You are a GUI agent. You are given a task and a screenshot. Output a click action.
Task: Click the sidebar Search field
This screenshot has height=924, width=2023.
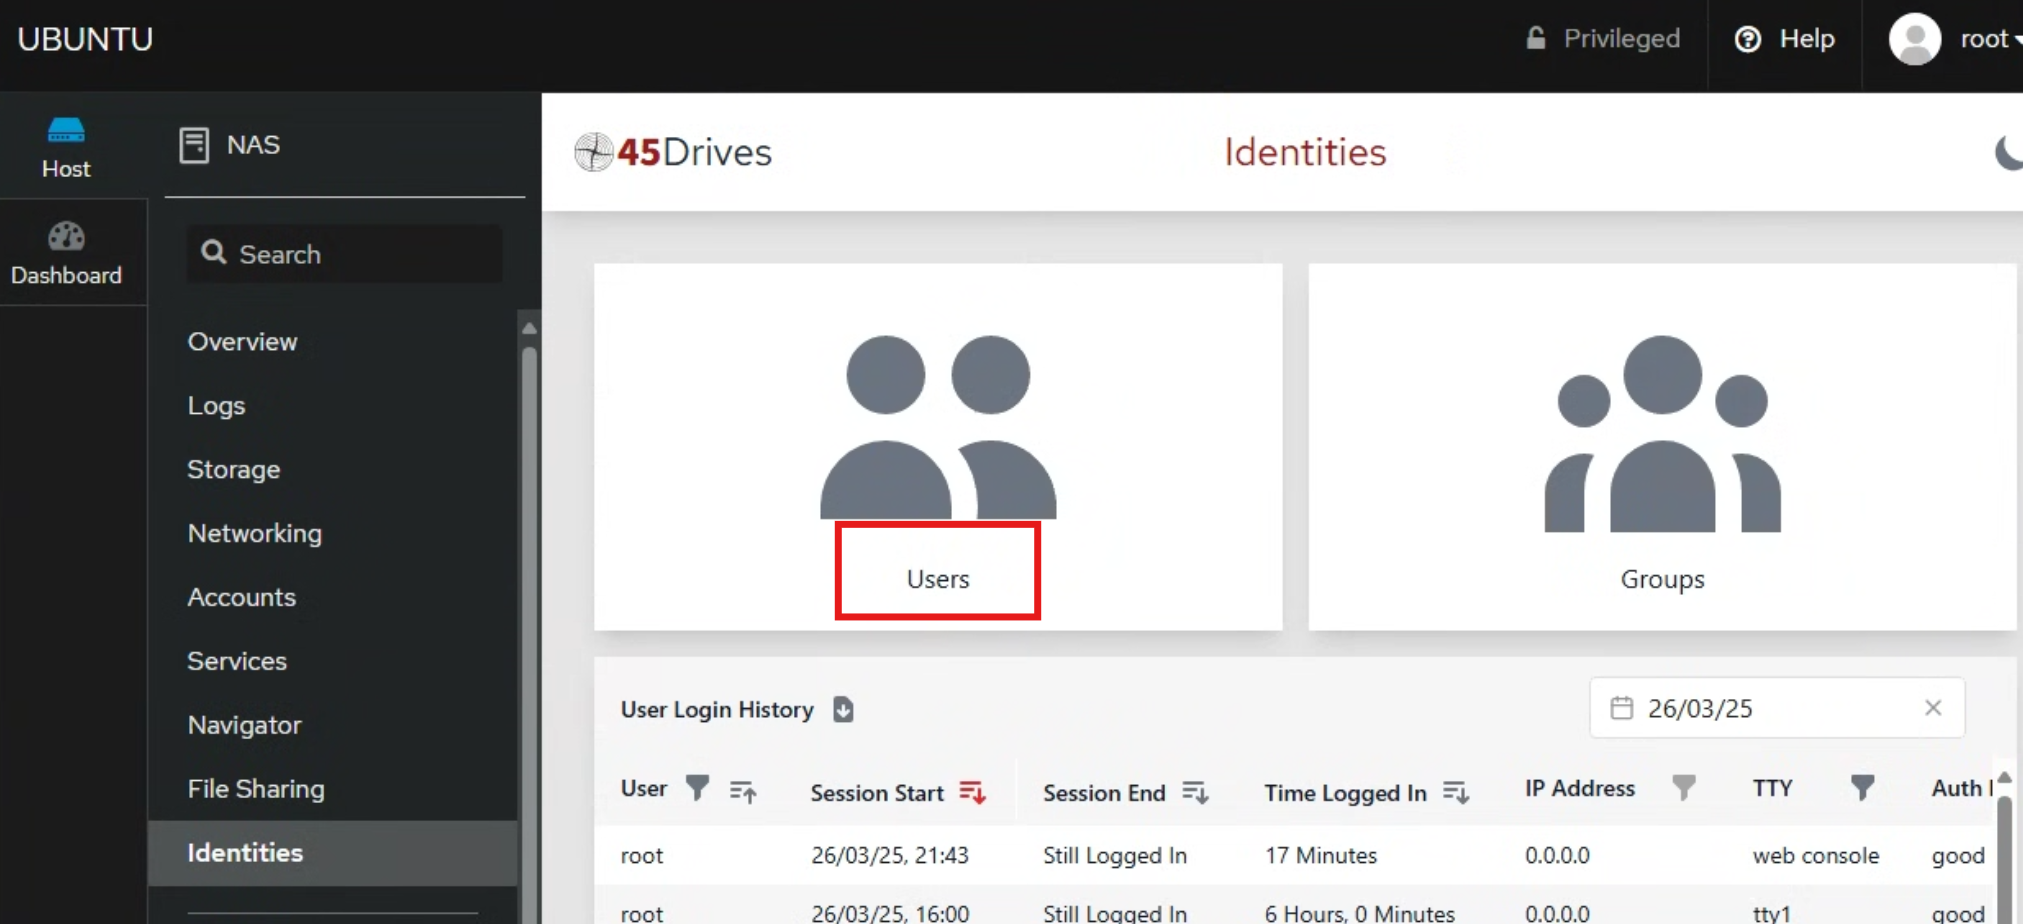click(x=344, y=254)
